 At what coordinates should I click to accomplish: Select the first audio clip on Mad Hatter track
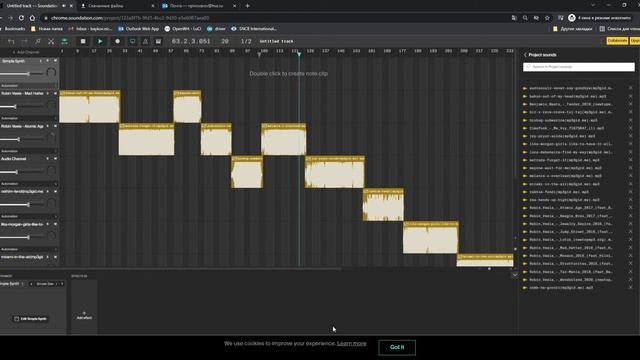coord(90,107)
